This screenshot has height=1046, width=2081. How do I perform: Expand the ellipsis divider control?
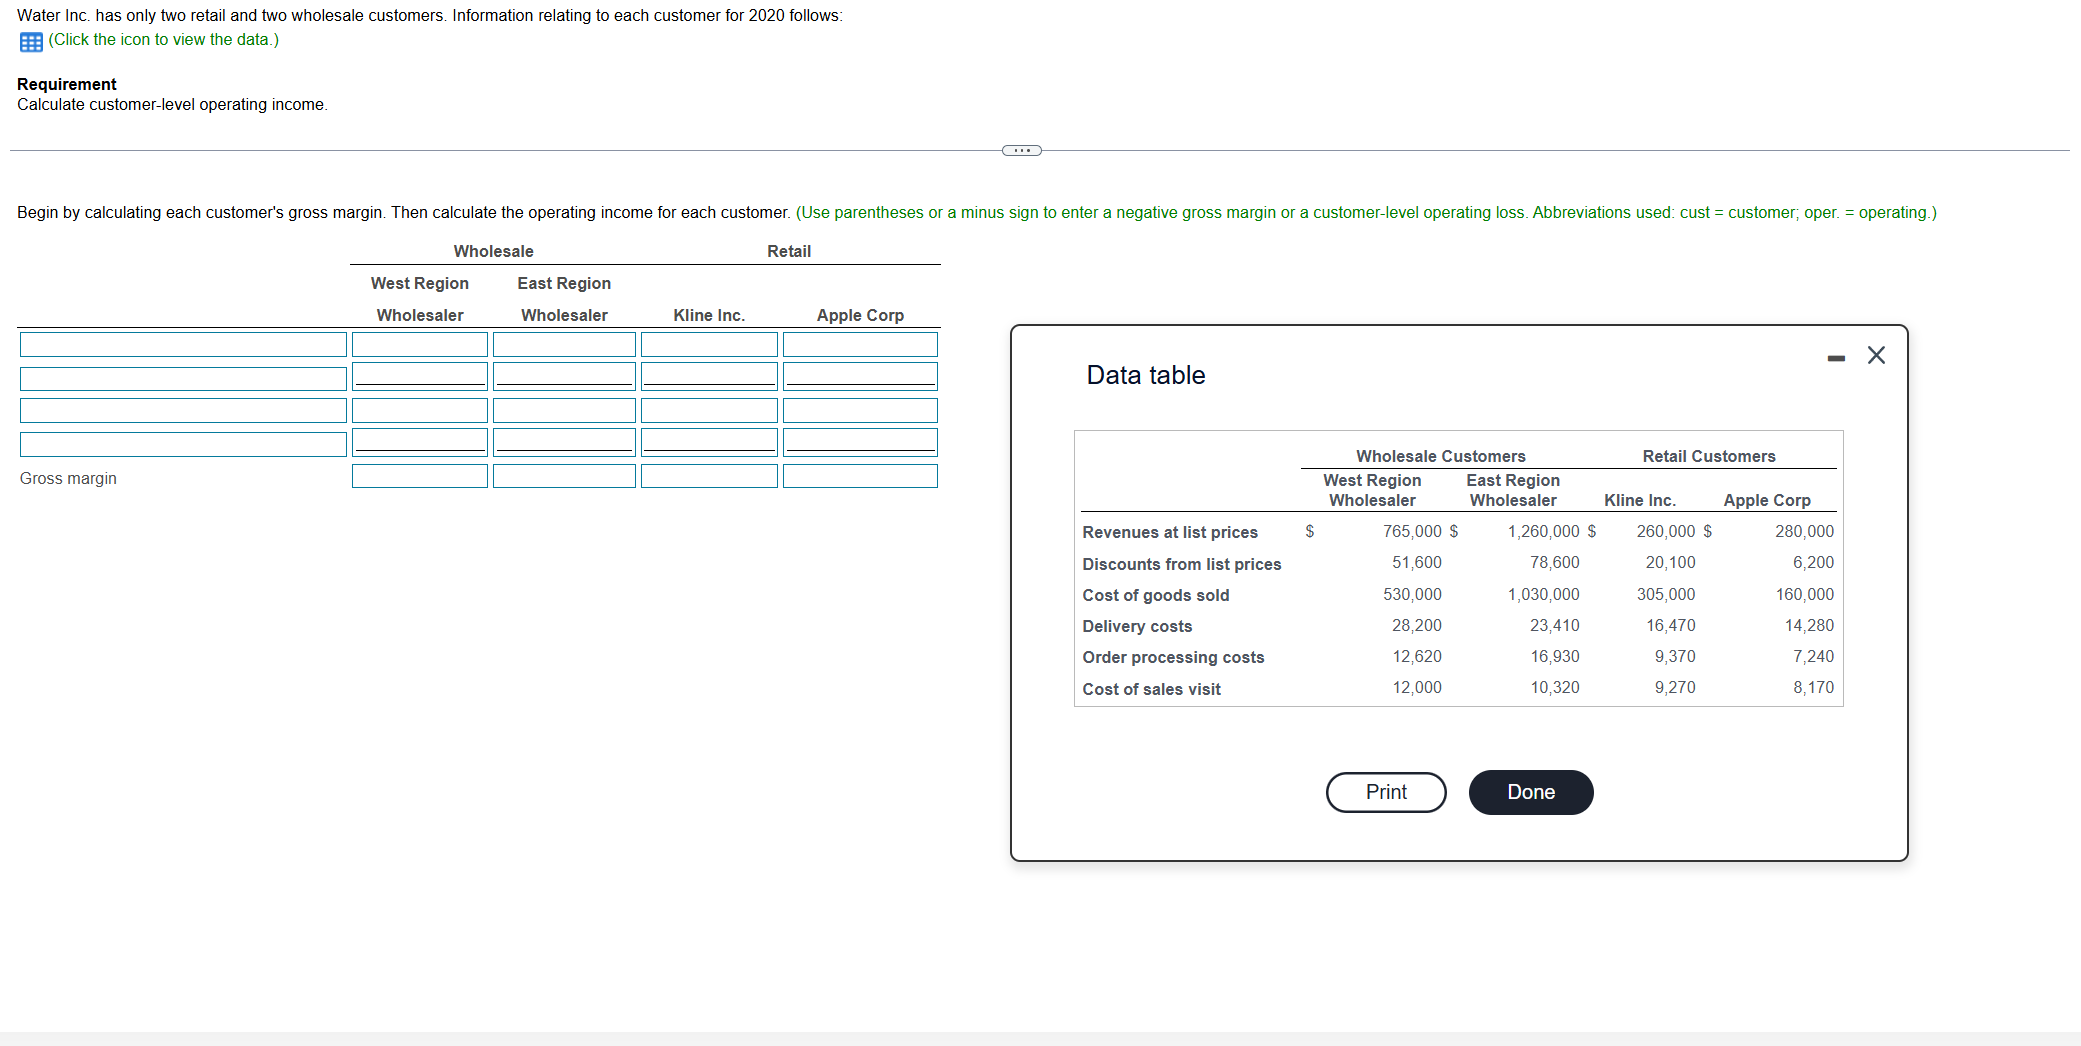click(x=1022, y=149)
